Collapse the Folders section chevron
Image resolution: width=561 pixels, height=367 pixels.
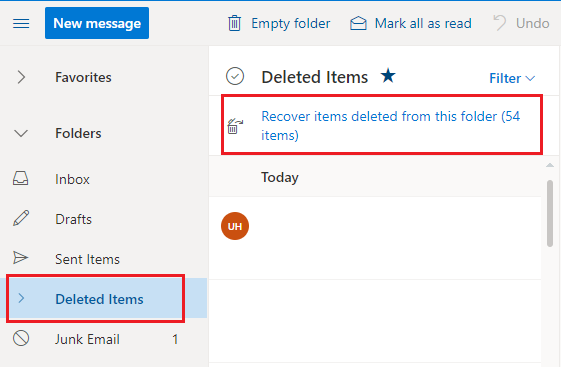21,133
